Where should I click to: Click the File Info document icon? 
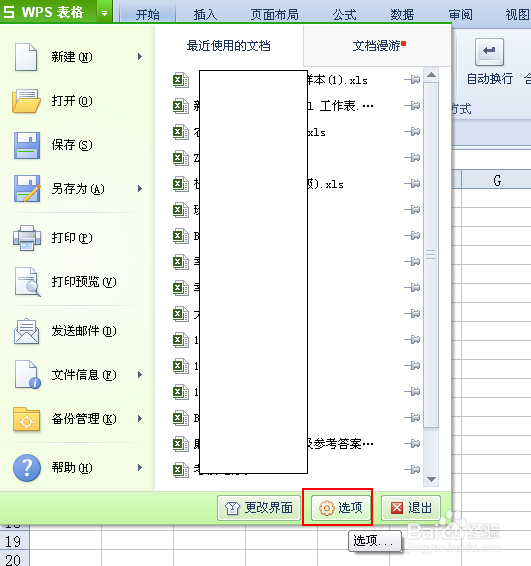pyautogui.click(x=28, y=375)
